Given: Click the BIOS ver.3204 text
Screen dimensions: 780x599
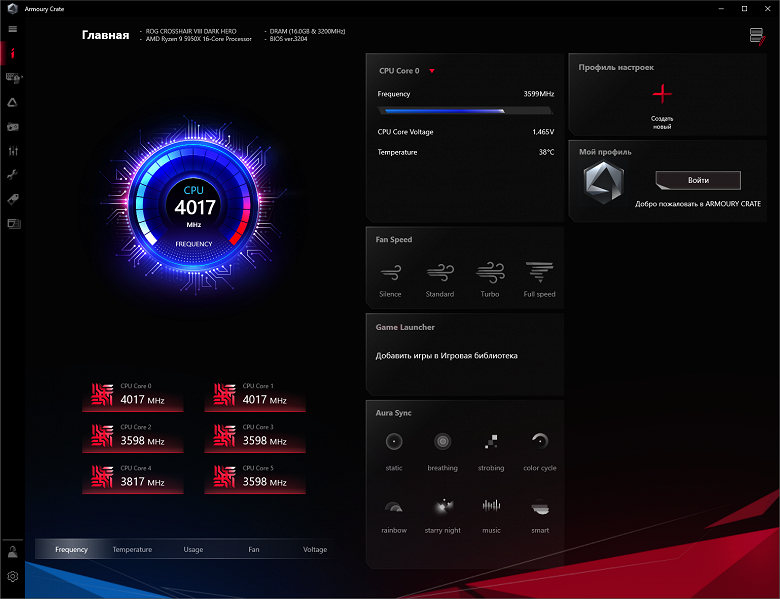Looking at the screenshot, I should pos(289,39).
